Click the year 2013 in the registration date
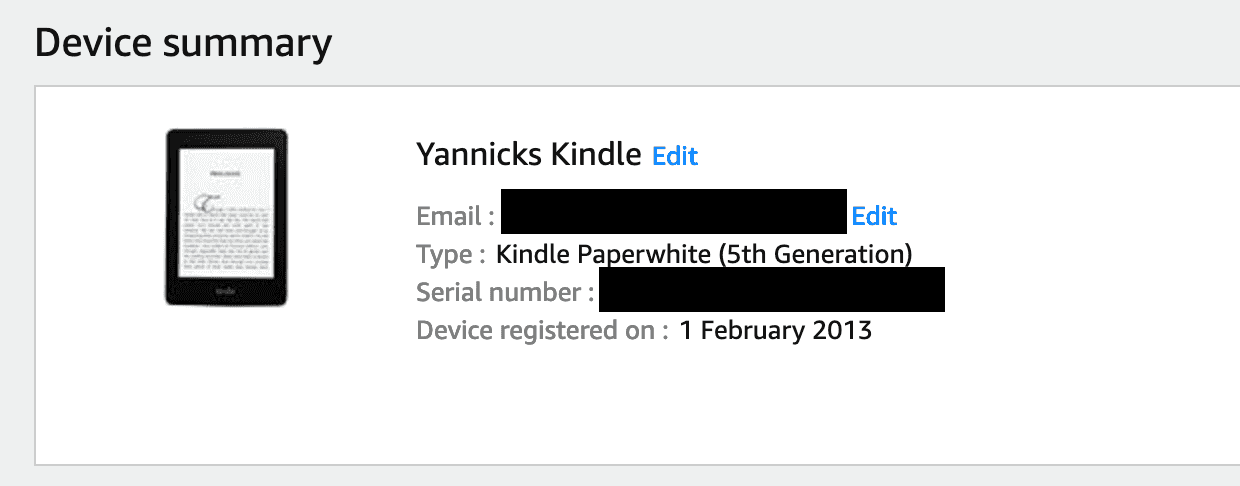 846,331
